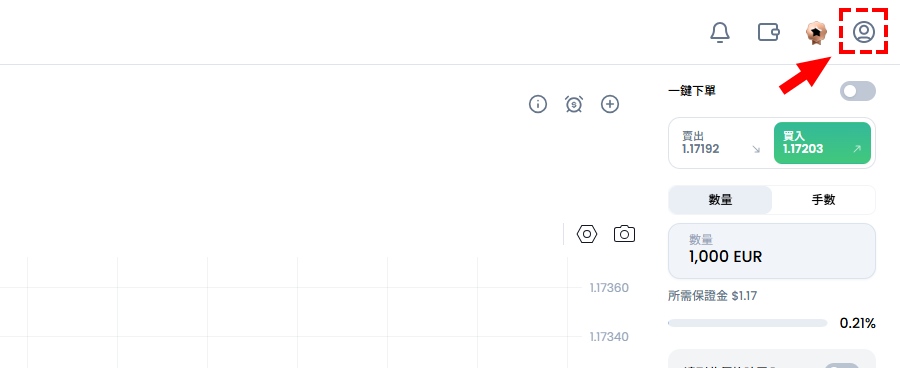900x368 pixels.
Task: Set a price alert with alarm clock icon
Action: click(x=574, y=104)
